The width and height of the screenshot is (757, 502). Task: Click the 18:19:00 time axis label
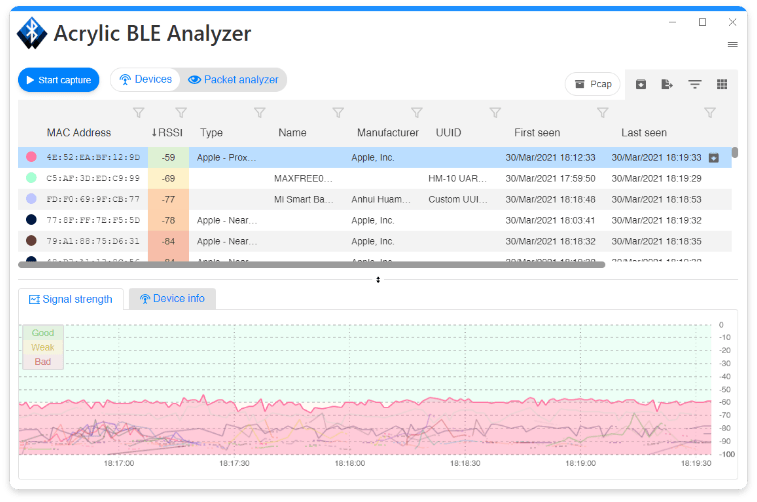[580, 463]
